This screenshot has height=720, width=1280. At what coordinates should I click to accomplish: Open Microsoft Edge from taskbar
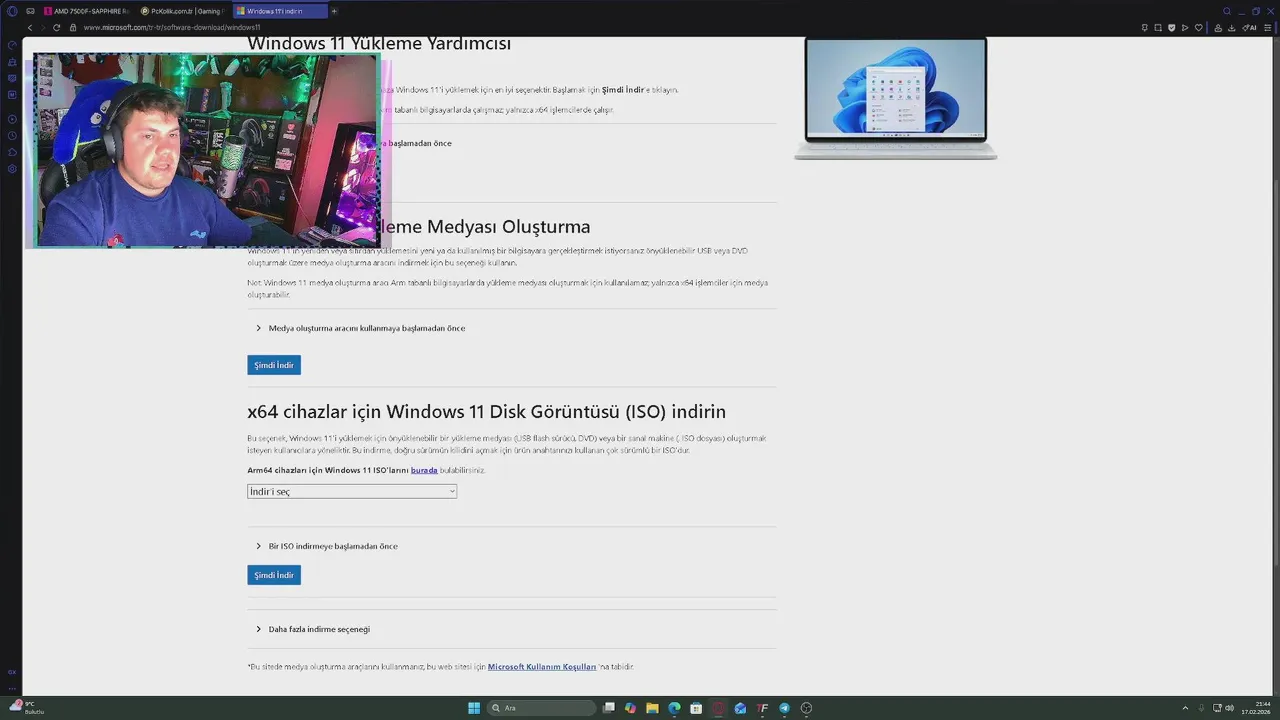coord(674,708)
